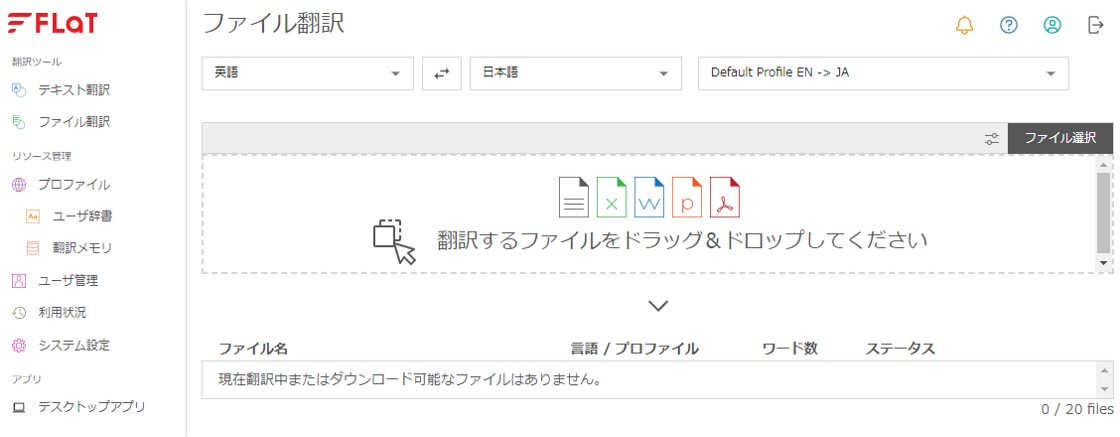Open source language 英語 dropdown
Image resolution: width=1120 pixels, height=437 pixels.
click(308, 74)
